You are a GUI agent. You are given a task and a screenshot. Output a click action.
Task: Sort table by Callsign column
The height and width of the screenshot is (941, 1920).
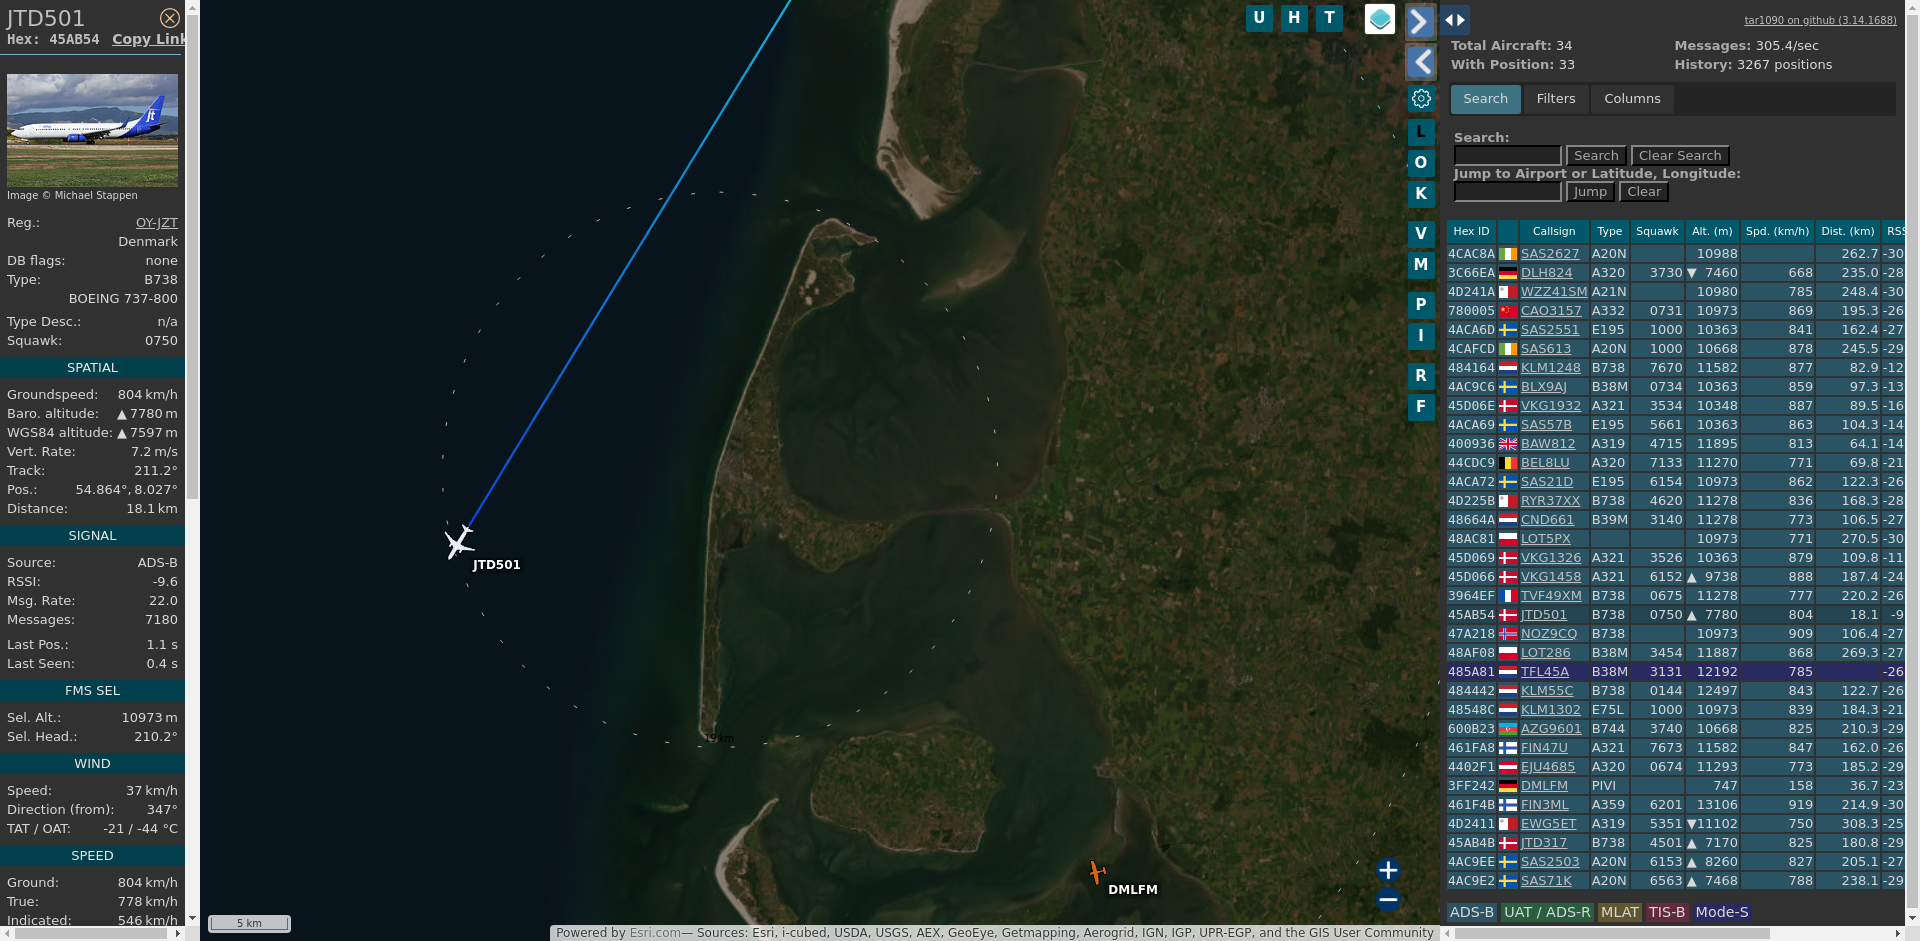click(x=1553, y=231)
